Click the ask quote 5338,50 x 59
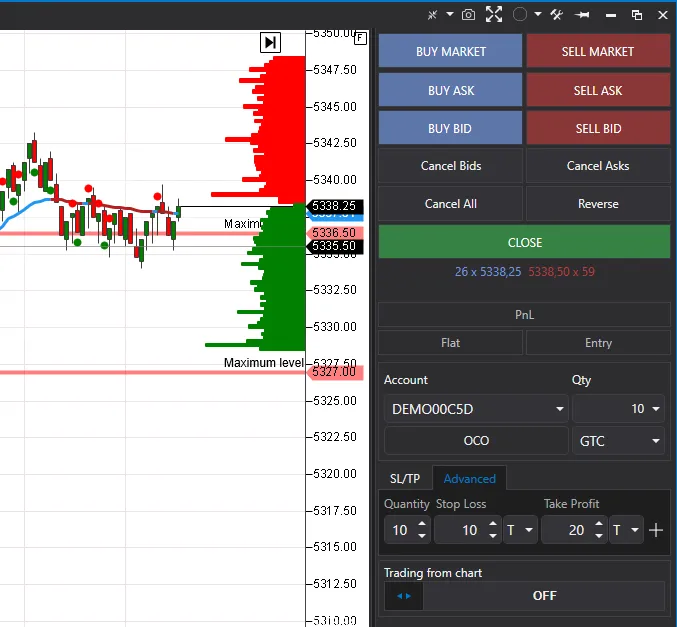 point(561,272)
